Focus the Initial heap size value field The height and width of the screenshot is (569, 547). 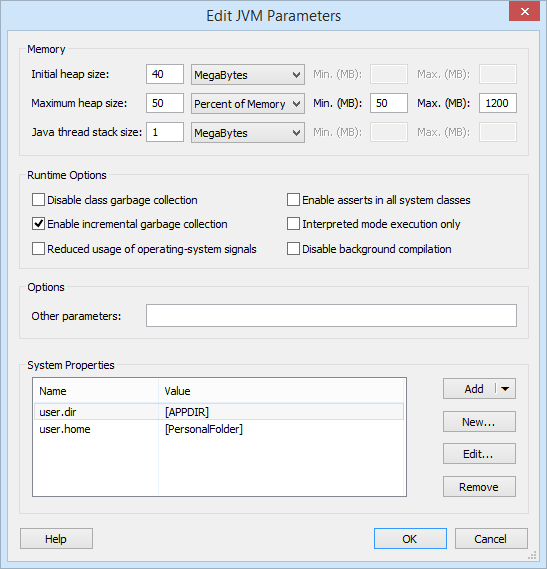[x=165, y=74]
